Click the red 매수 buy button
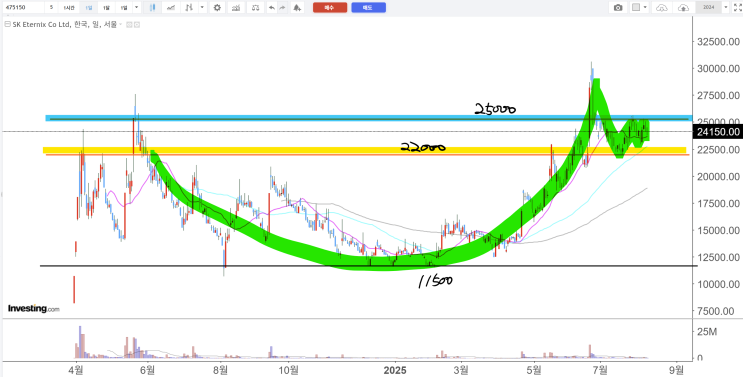The width and height of the screenshot is (743, 377). [x=330, y=8]
